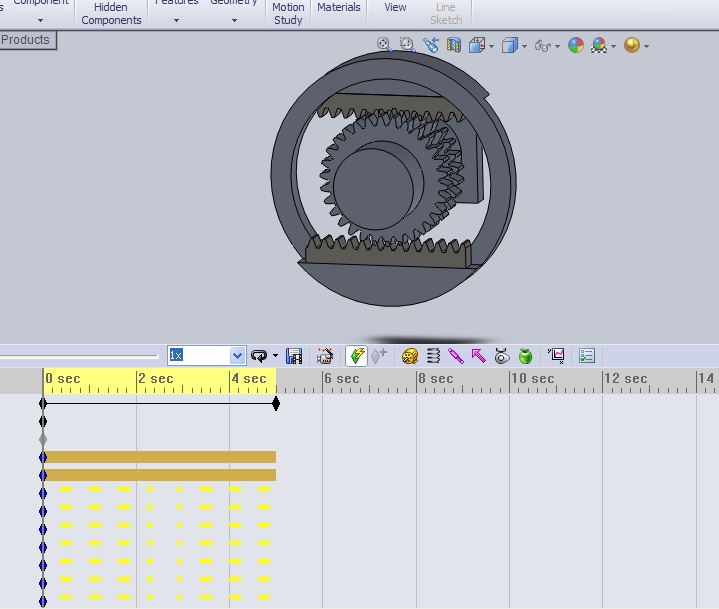This screenshot has height=609, width=719.
Task: Open Motion Study Properties icon
Action: [x=587, y=355]
